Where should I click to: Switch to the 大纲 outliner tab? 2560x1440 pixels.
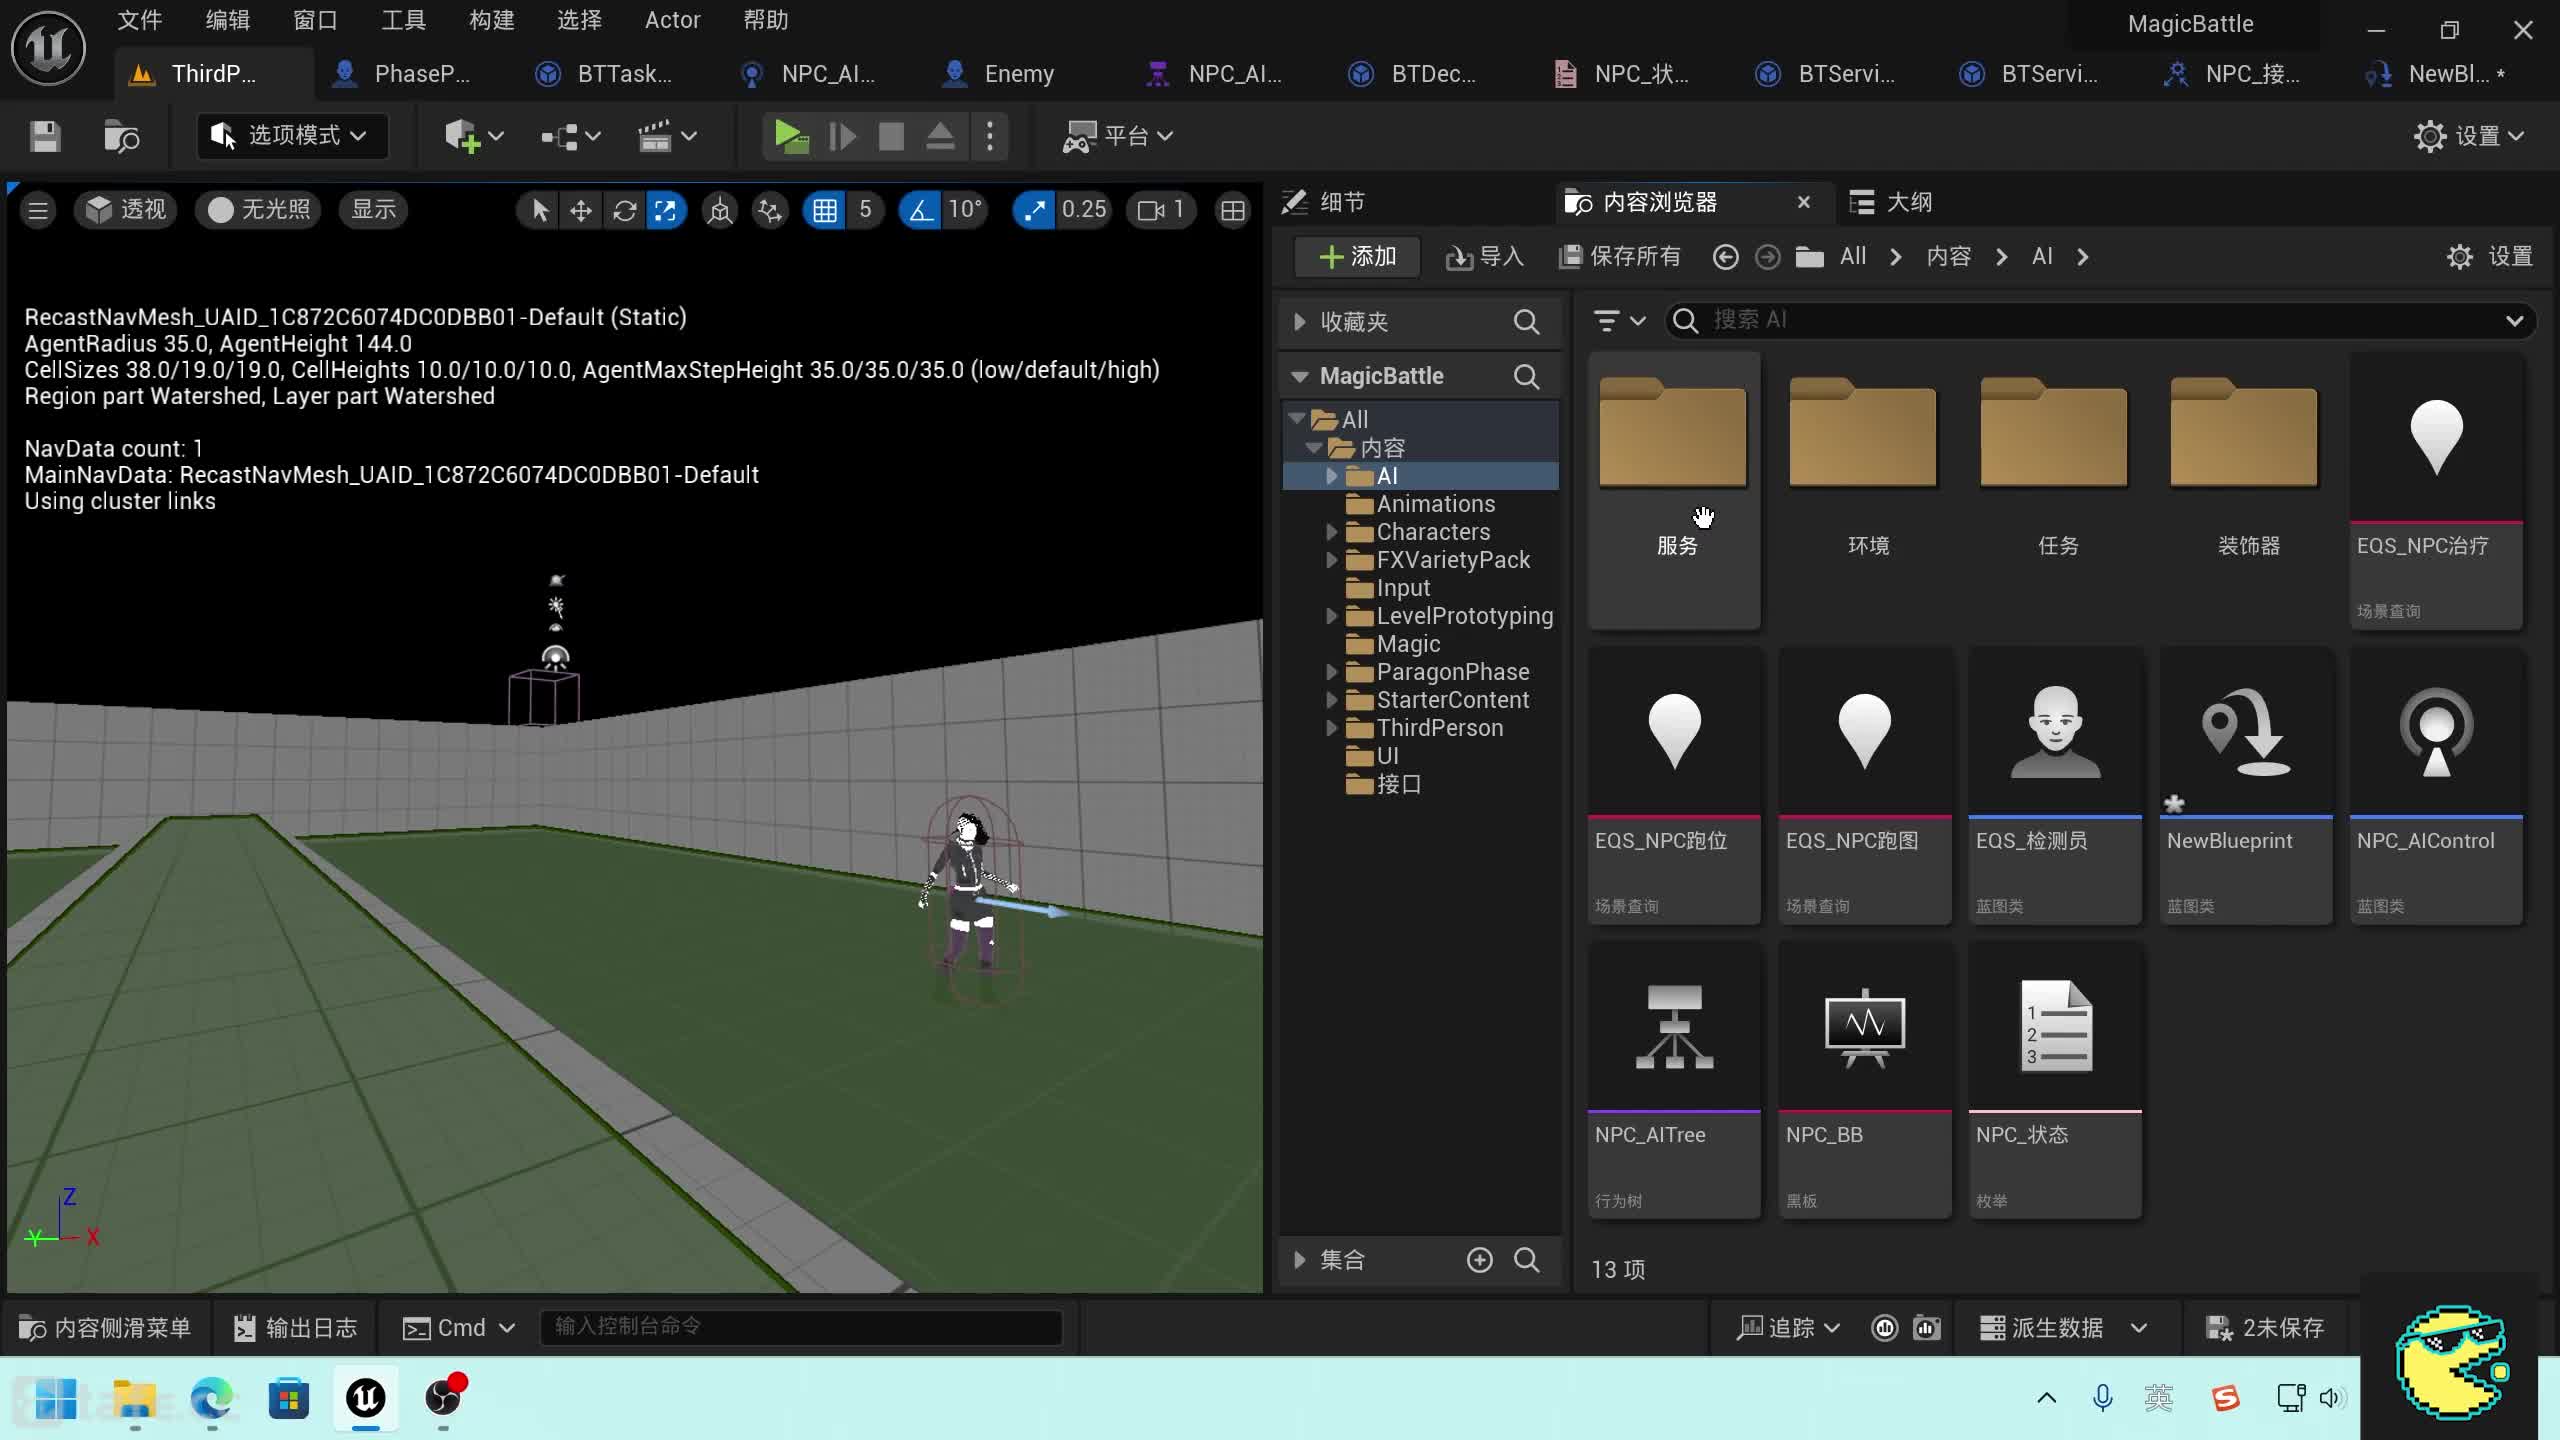tap(1890, 202)
